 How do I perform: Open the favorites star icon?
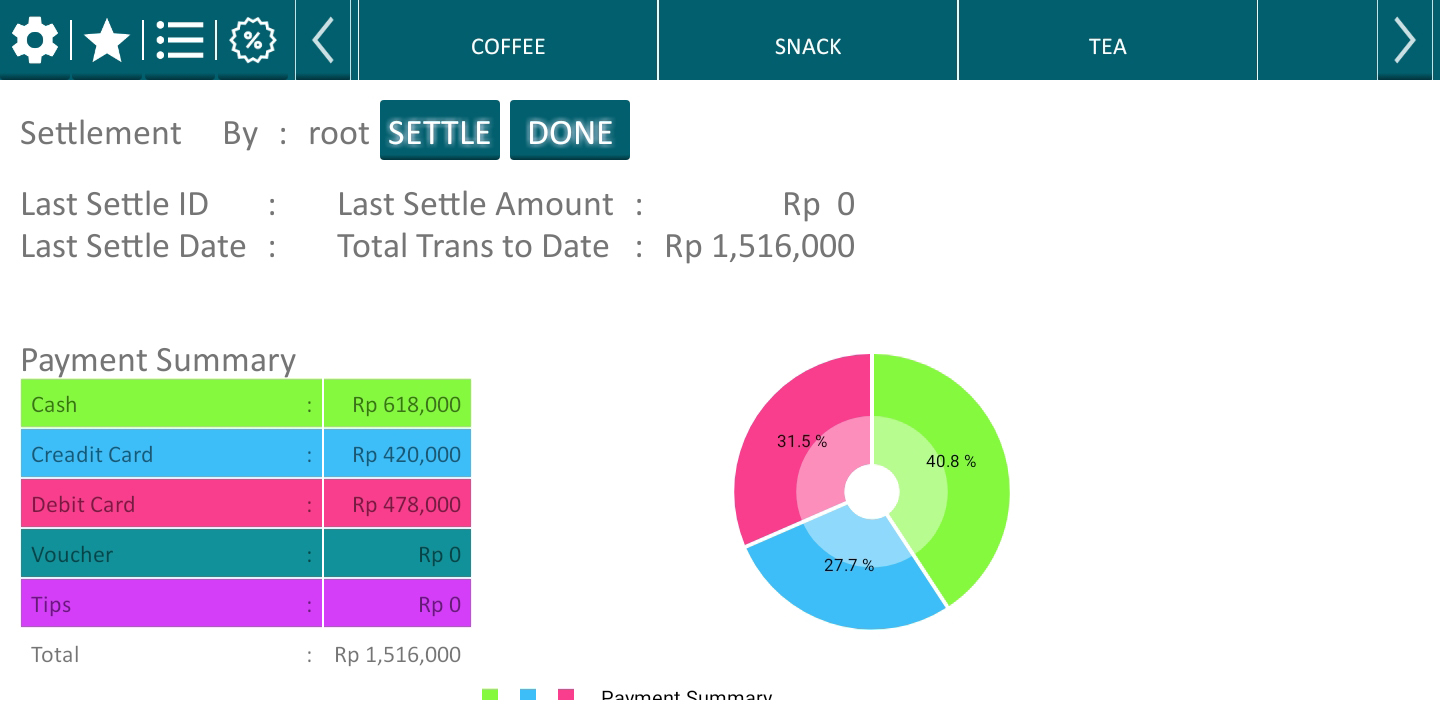click(107, 41)
